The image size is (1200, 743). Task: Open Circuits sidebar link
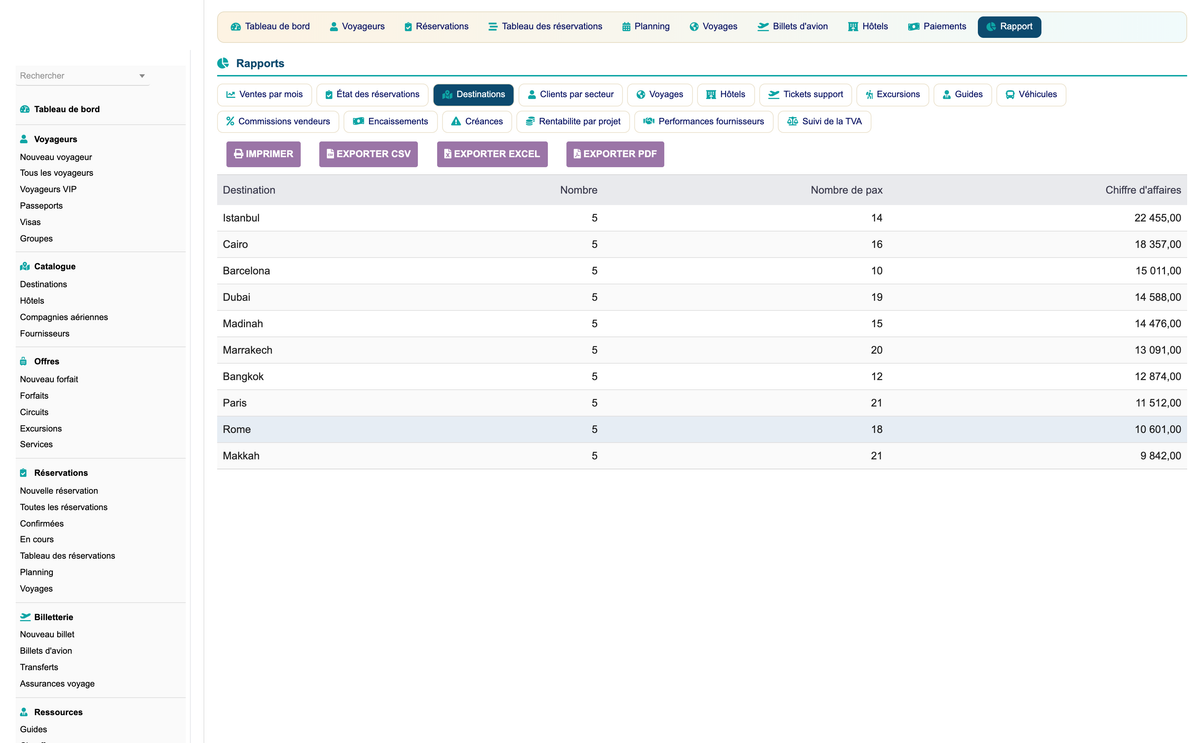pos(34,412)
